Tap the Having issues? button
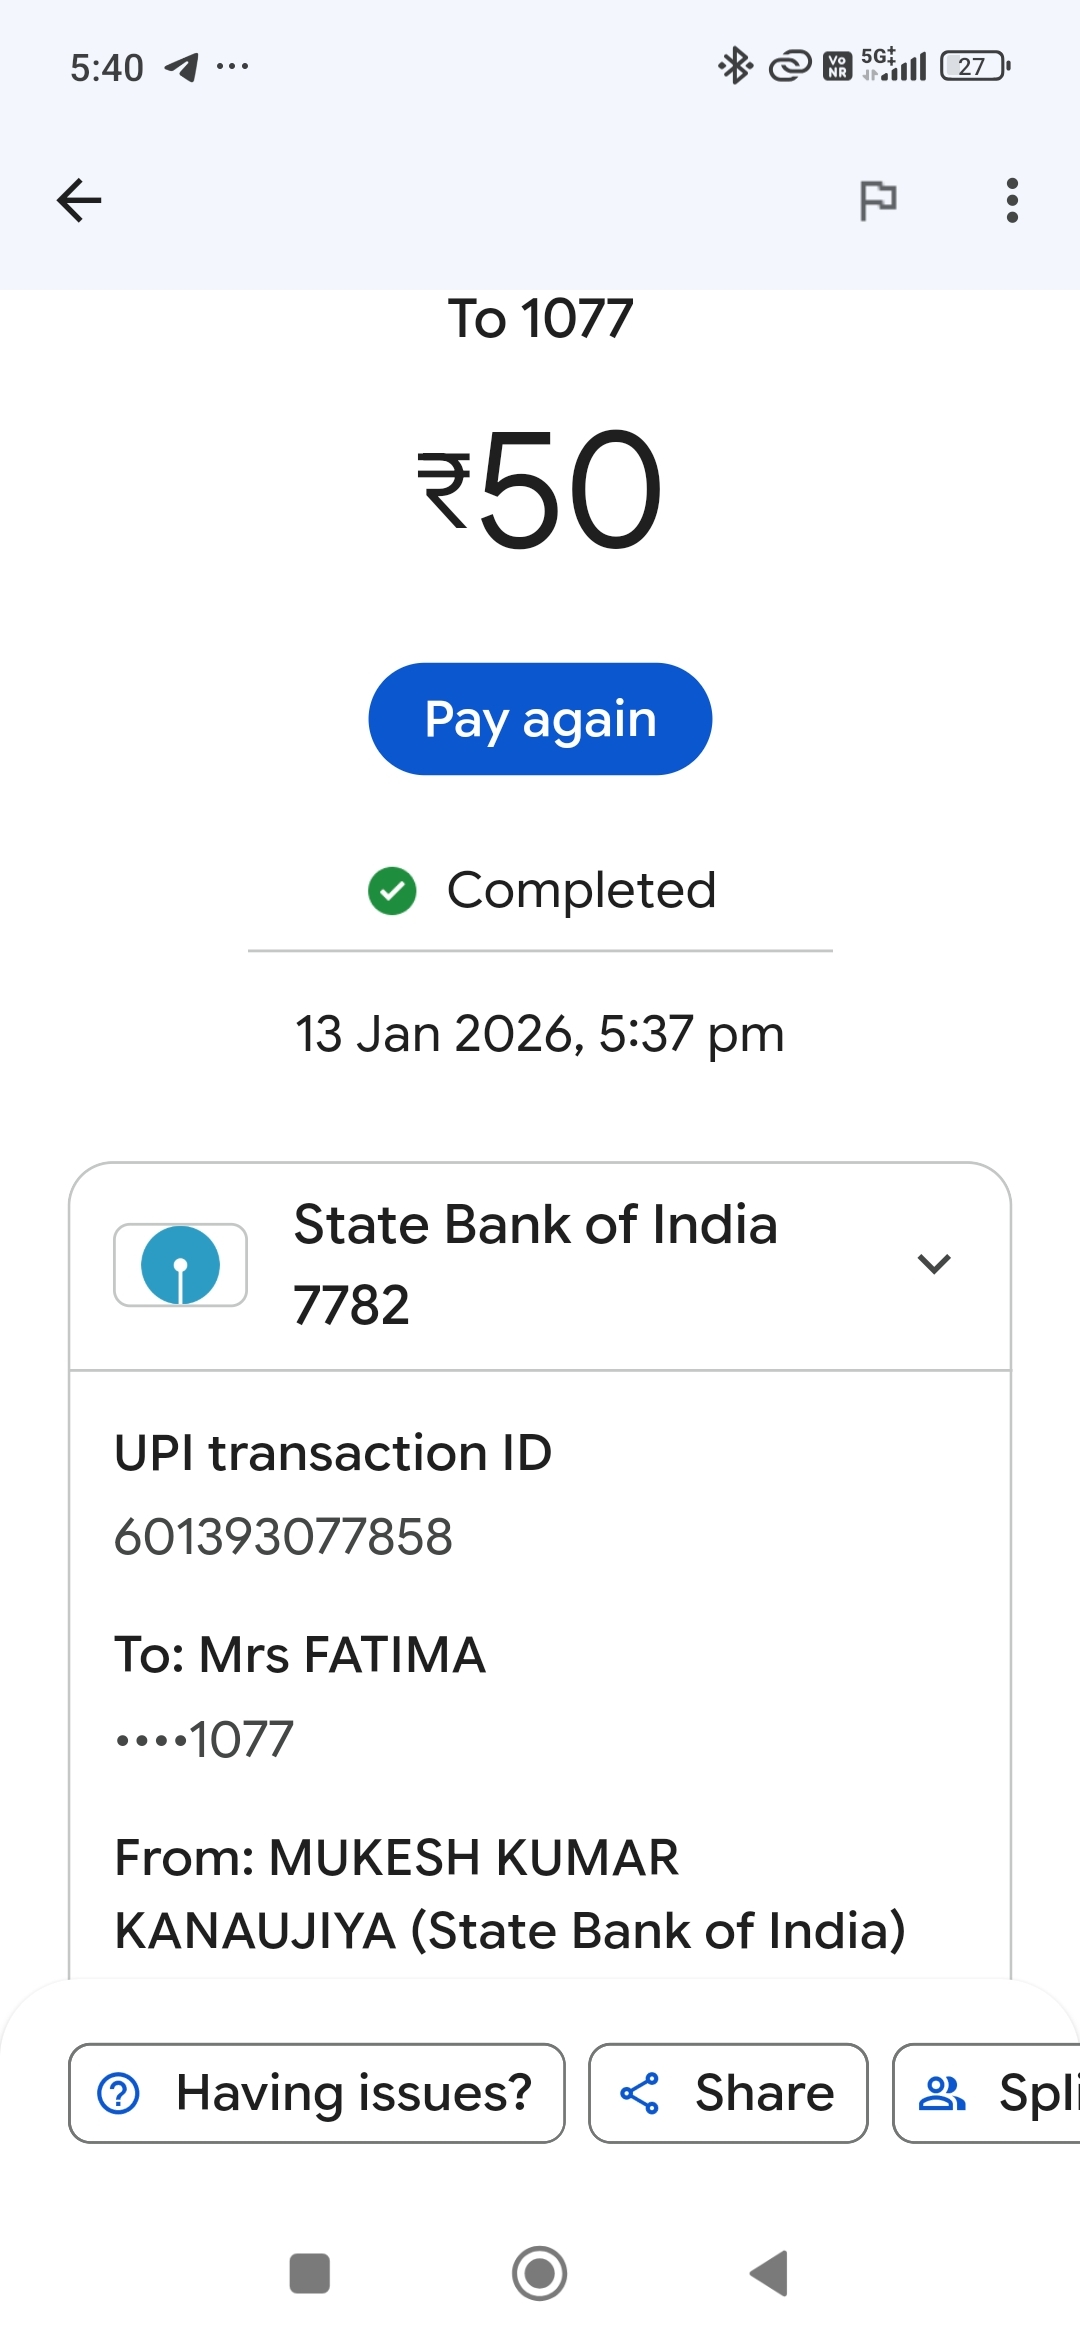 tap(316, 2093)
